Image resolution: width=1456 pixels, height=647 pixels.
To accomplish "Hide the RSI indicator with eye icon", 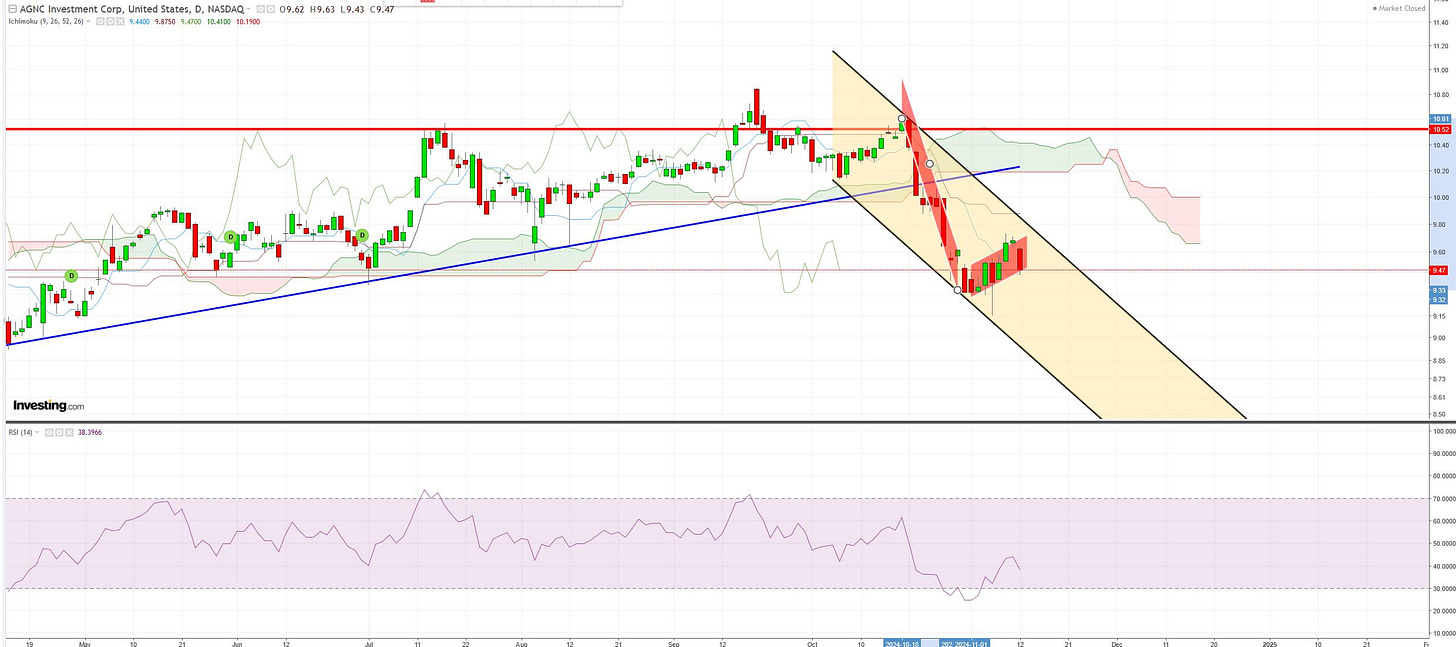I will point(49,432).
